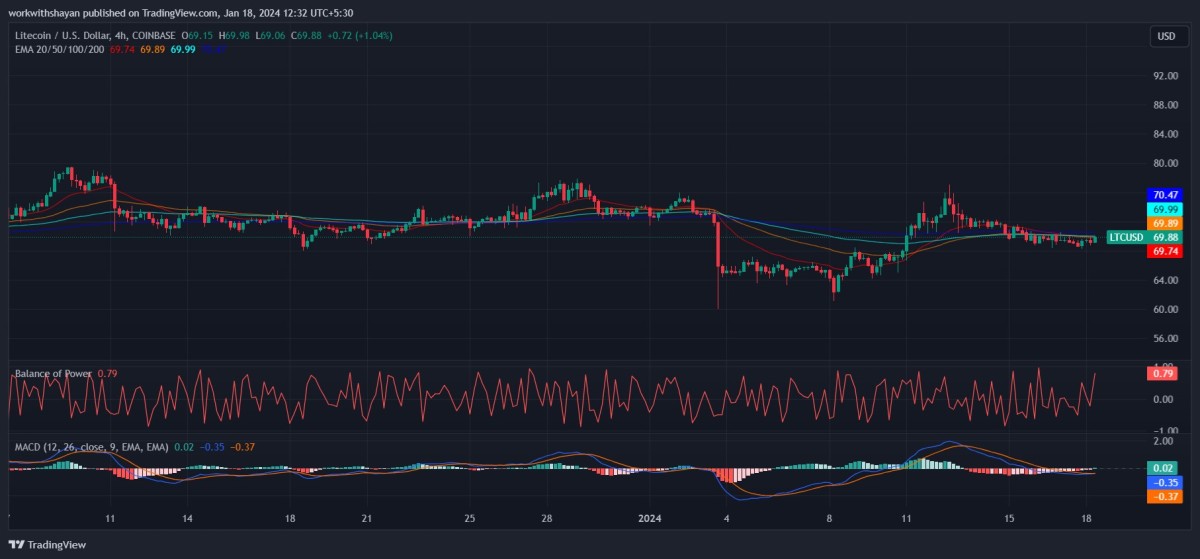Image resolution: width=1200 pixels, height=559 pixels.
Task: Click the 2024 marker on the time axis
Action: (x=649, y=520)
